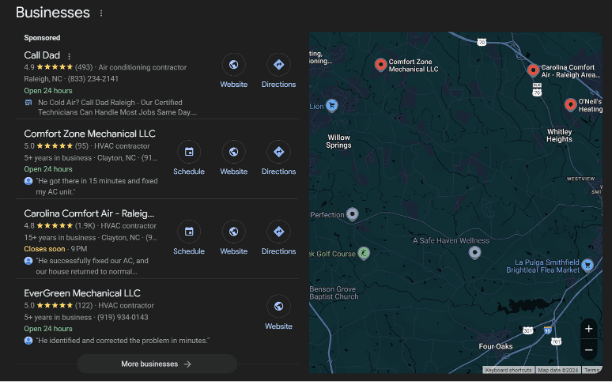Select Comfort Zone Mechanical red map pin
The image size is (612, 382).
(x=381, y=64)
